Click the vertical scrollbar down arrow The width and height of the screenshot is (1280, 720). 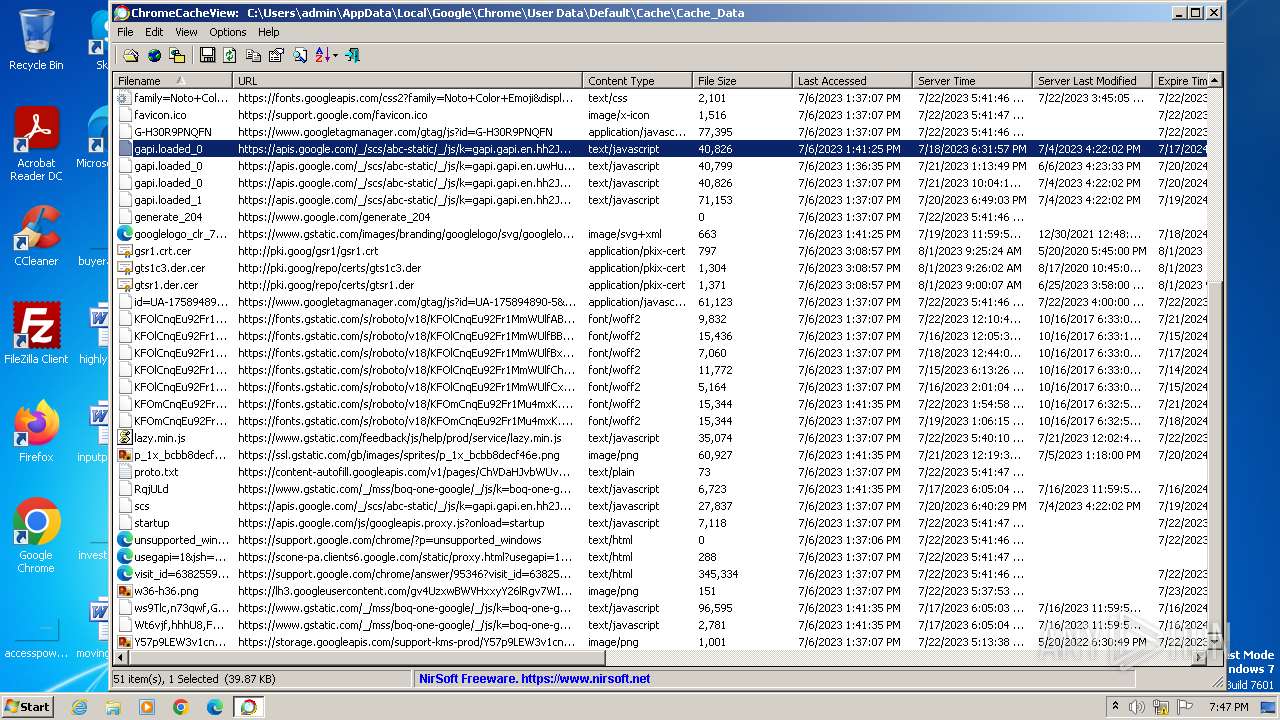[1215, 642]
